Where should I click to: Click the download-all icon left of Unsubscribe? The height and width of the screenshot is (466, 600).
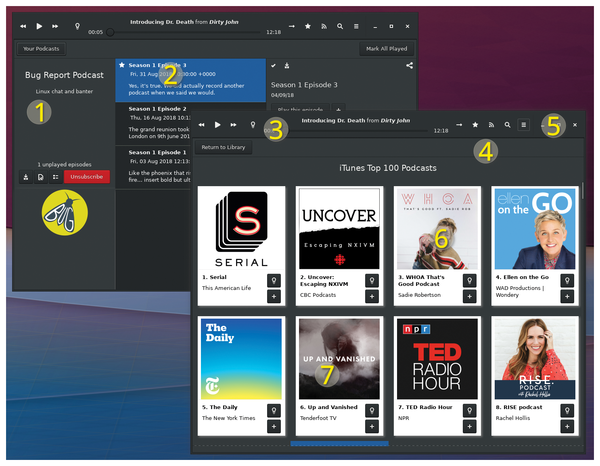coord(26,177)
